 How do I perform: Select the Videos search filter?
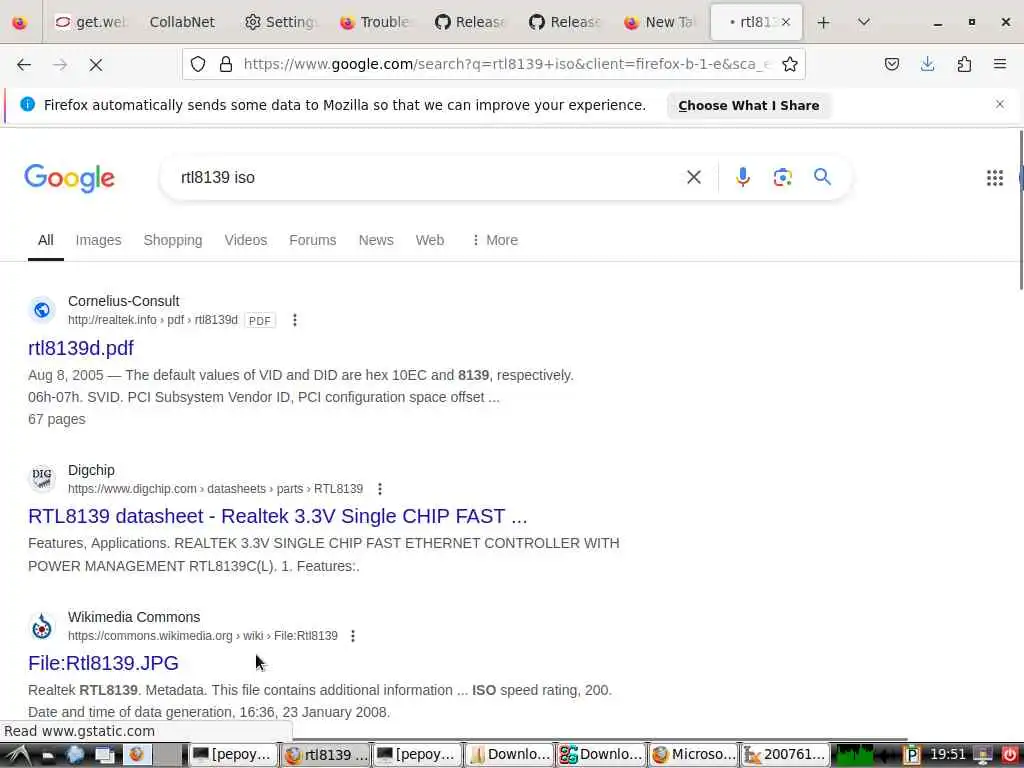tap(246, 240)
